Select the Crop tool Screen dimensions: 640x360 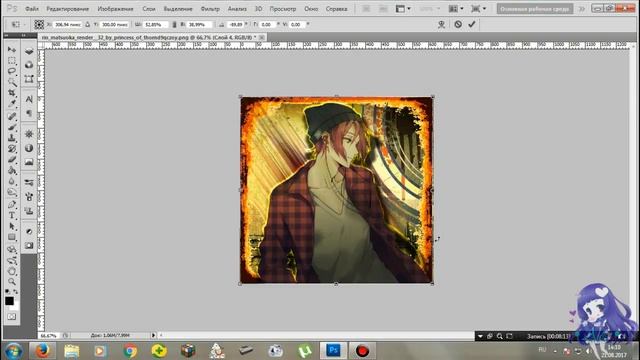click(11, 94)
